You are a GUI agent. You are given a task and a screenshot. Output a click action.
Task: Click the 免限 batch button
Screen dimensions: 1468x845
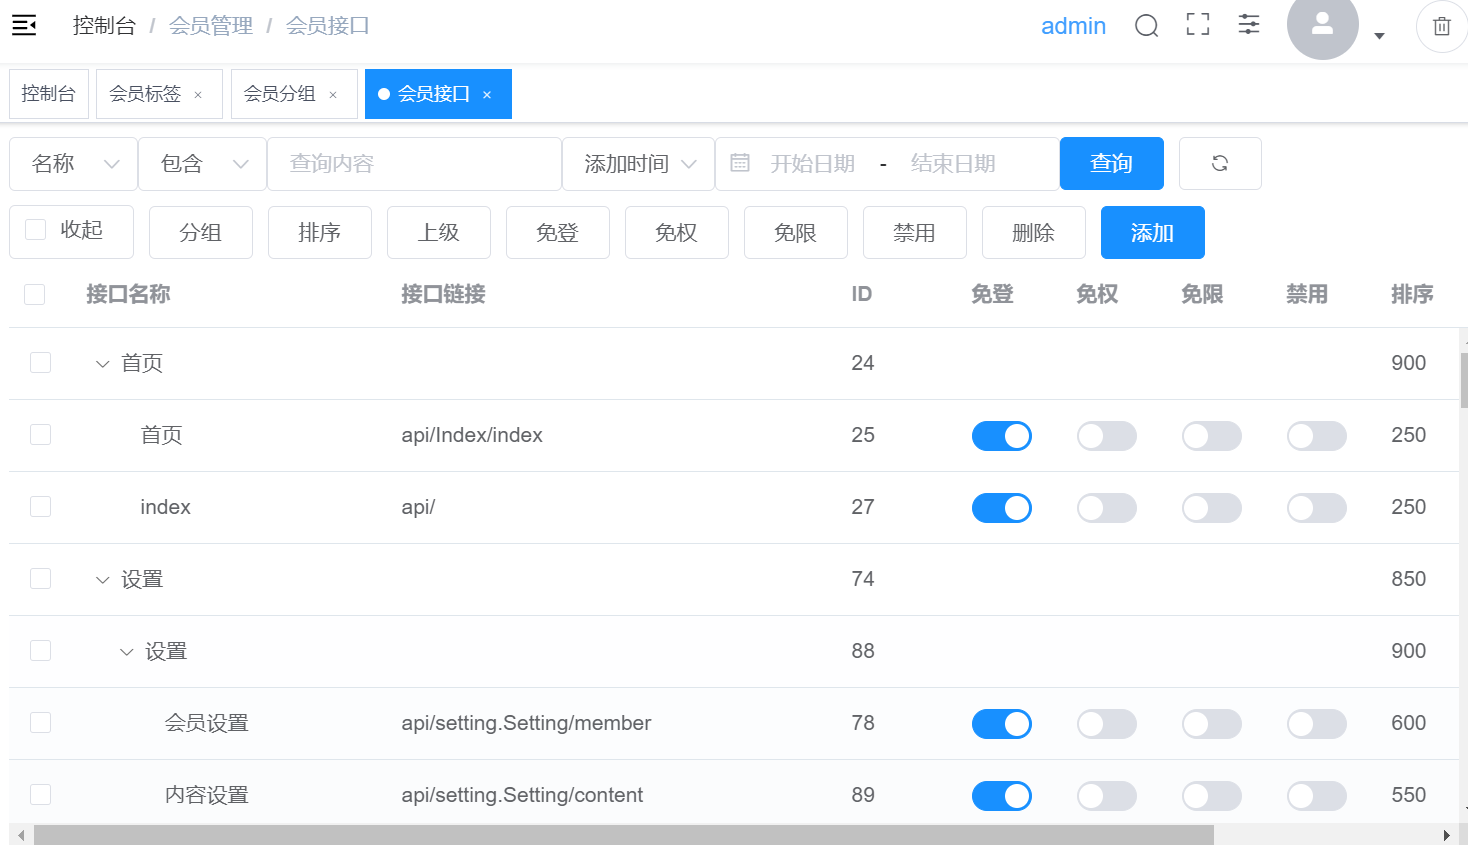tap(795, 232)
